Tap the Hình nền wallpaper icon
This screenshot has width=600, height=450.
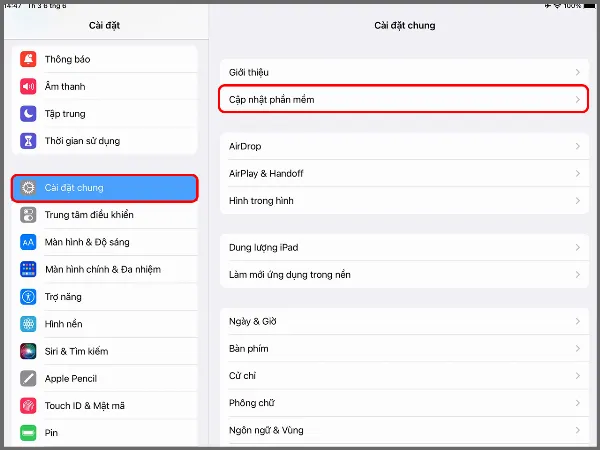click(x=28, y=324)
